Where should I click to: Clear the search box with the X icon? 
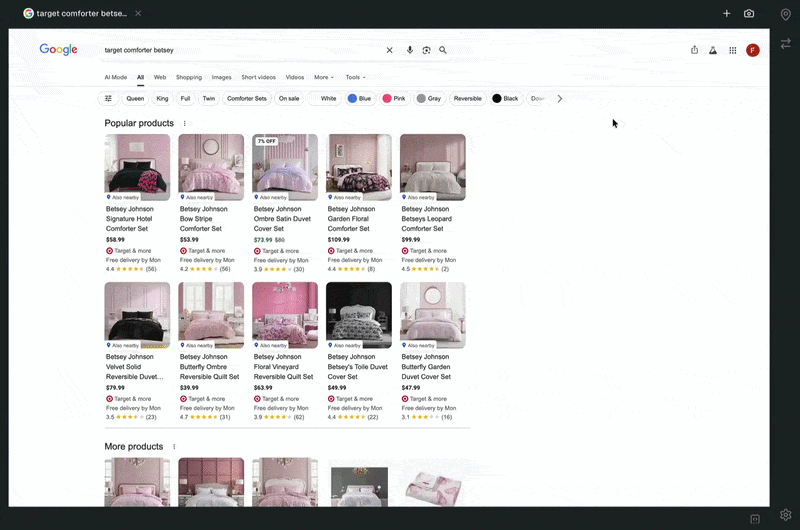click(x=389, y=50)
